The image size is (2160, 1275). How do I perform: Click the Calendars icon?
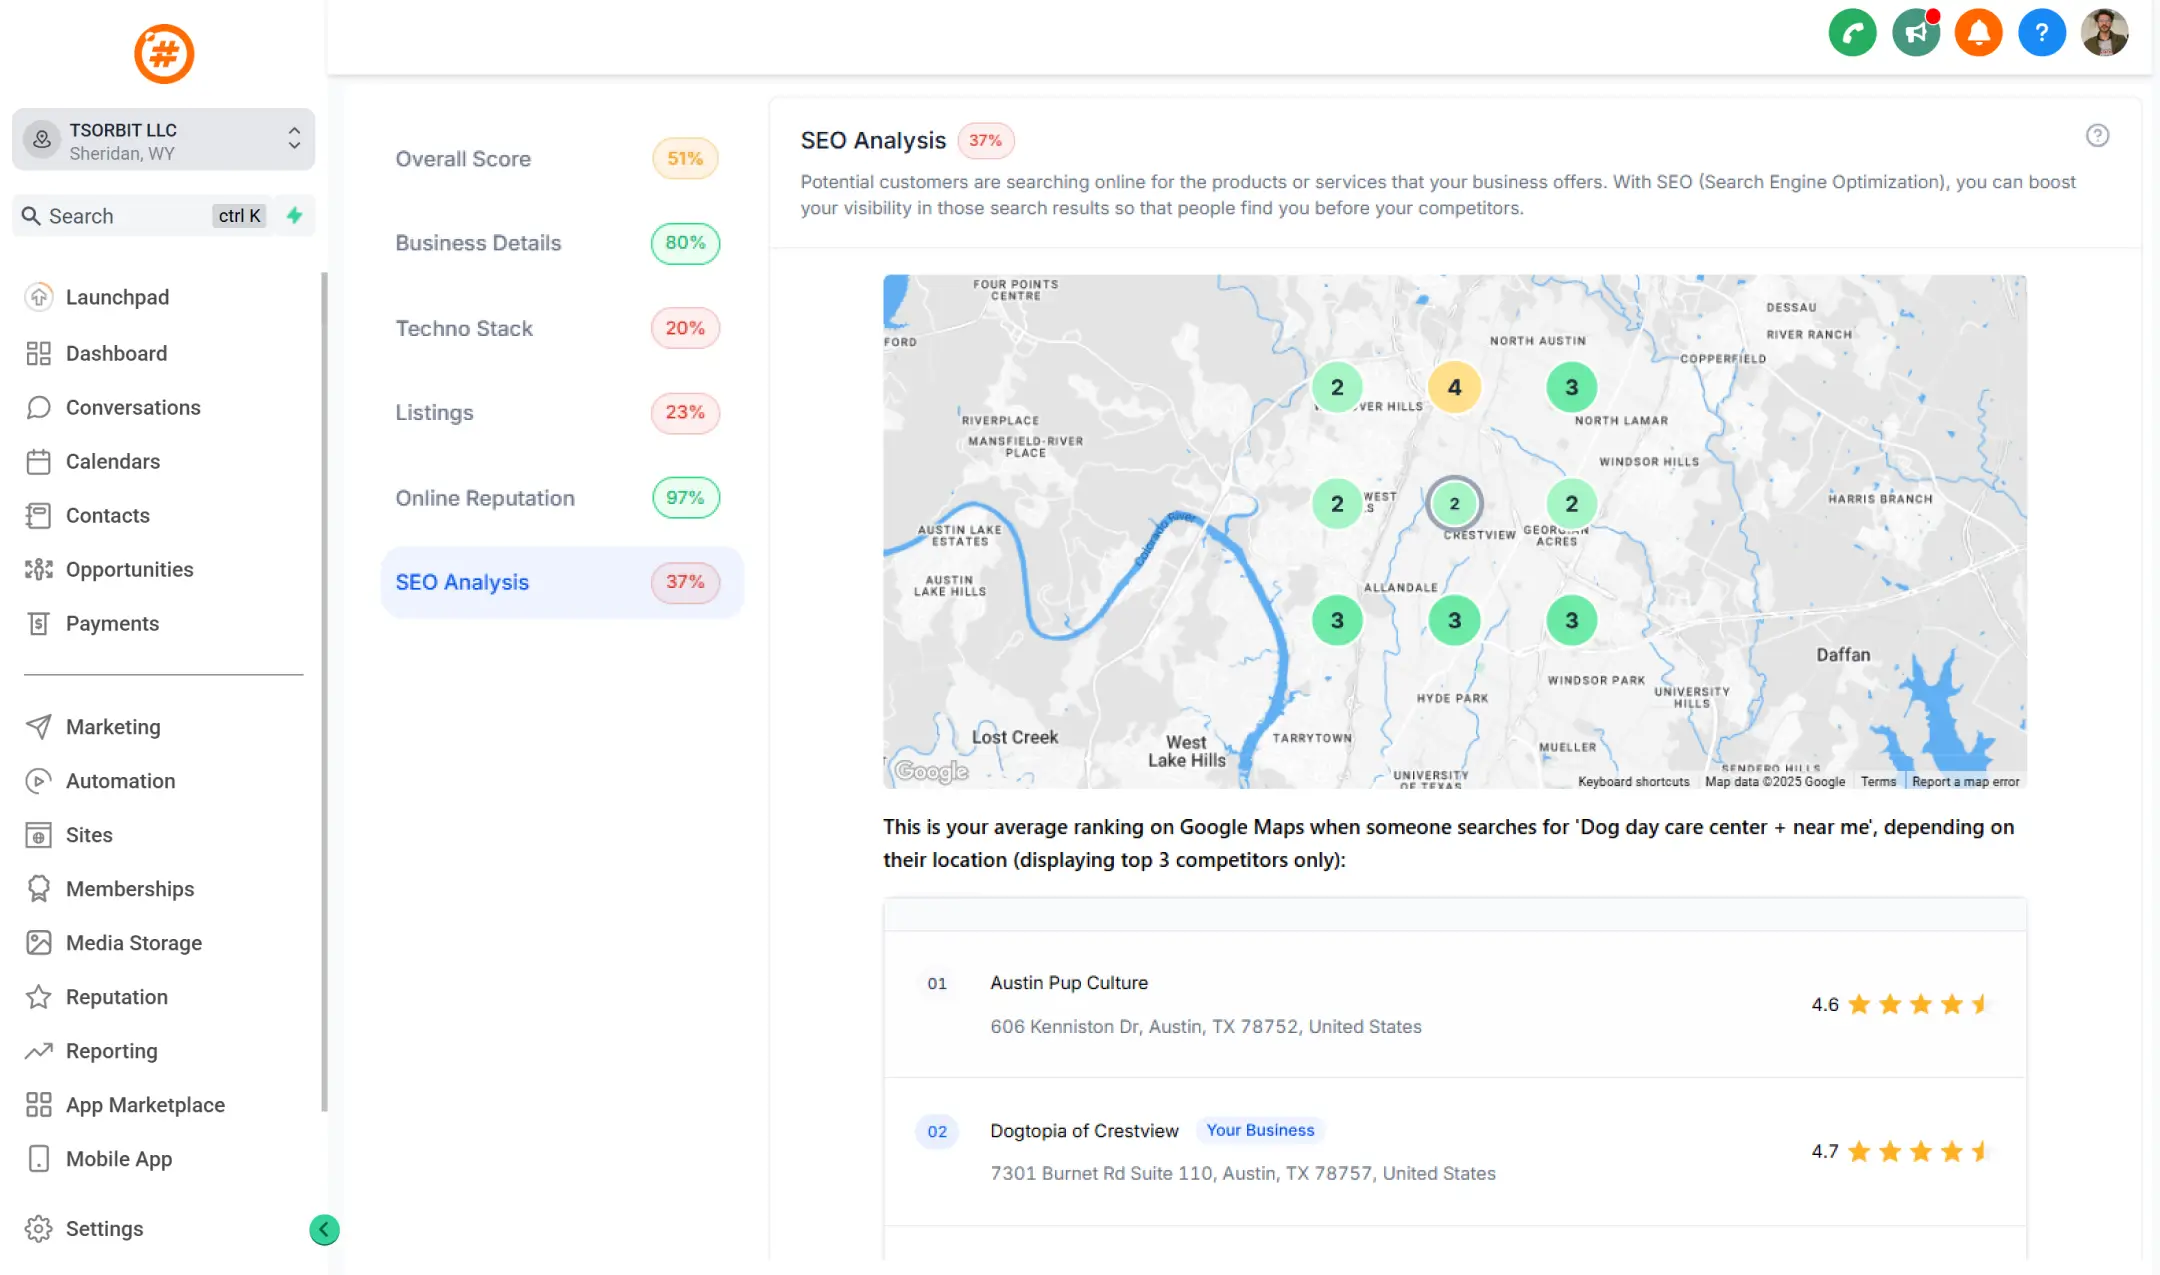38,461
